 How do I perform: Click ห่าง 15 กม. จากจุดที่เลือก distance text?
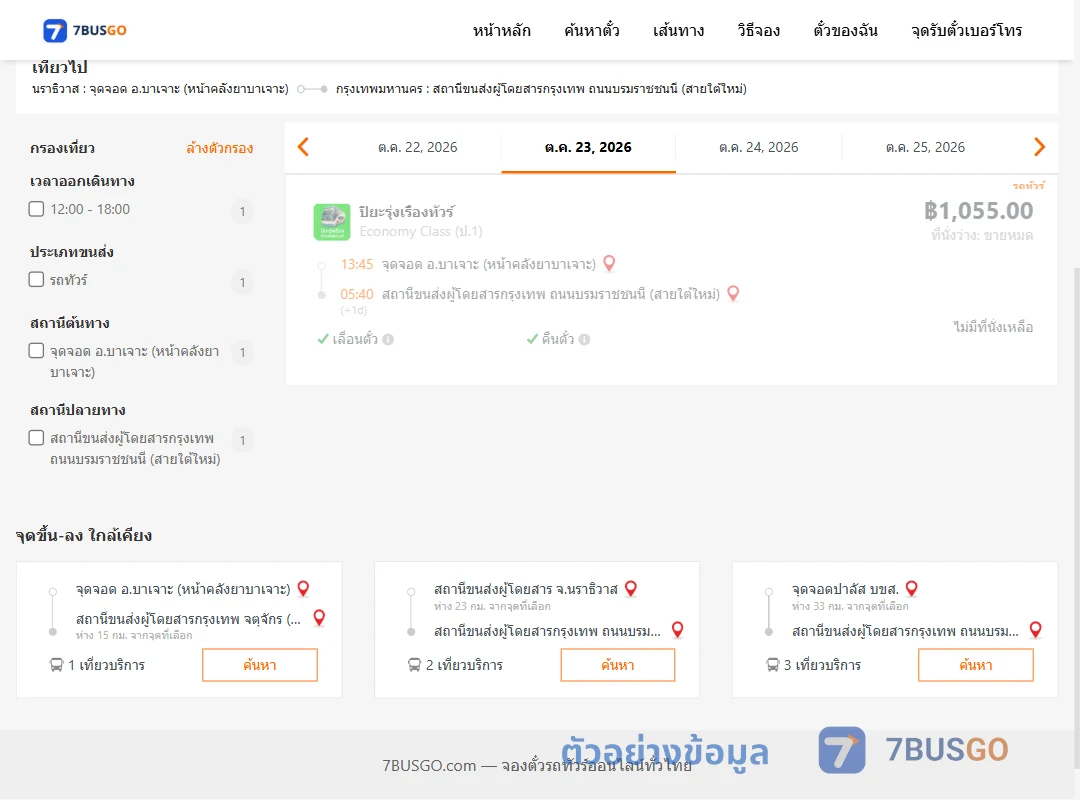tap(134, 635)
